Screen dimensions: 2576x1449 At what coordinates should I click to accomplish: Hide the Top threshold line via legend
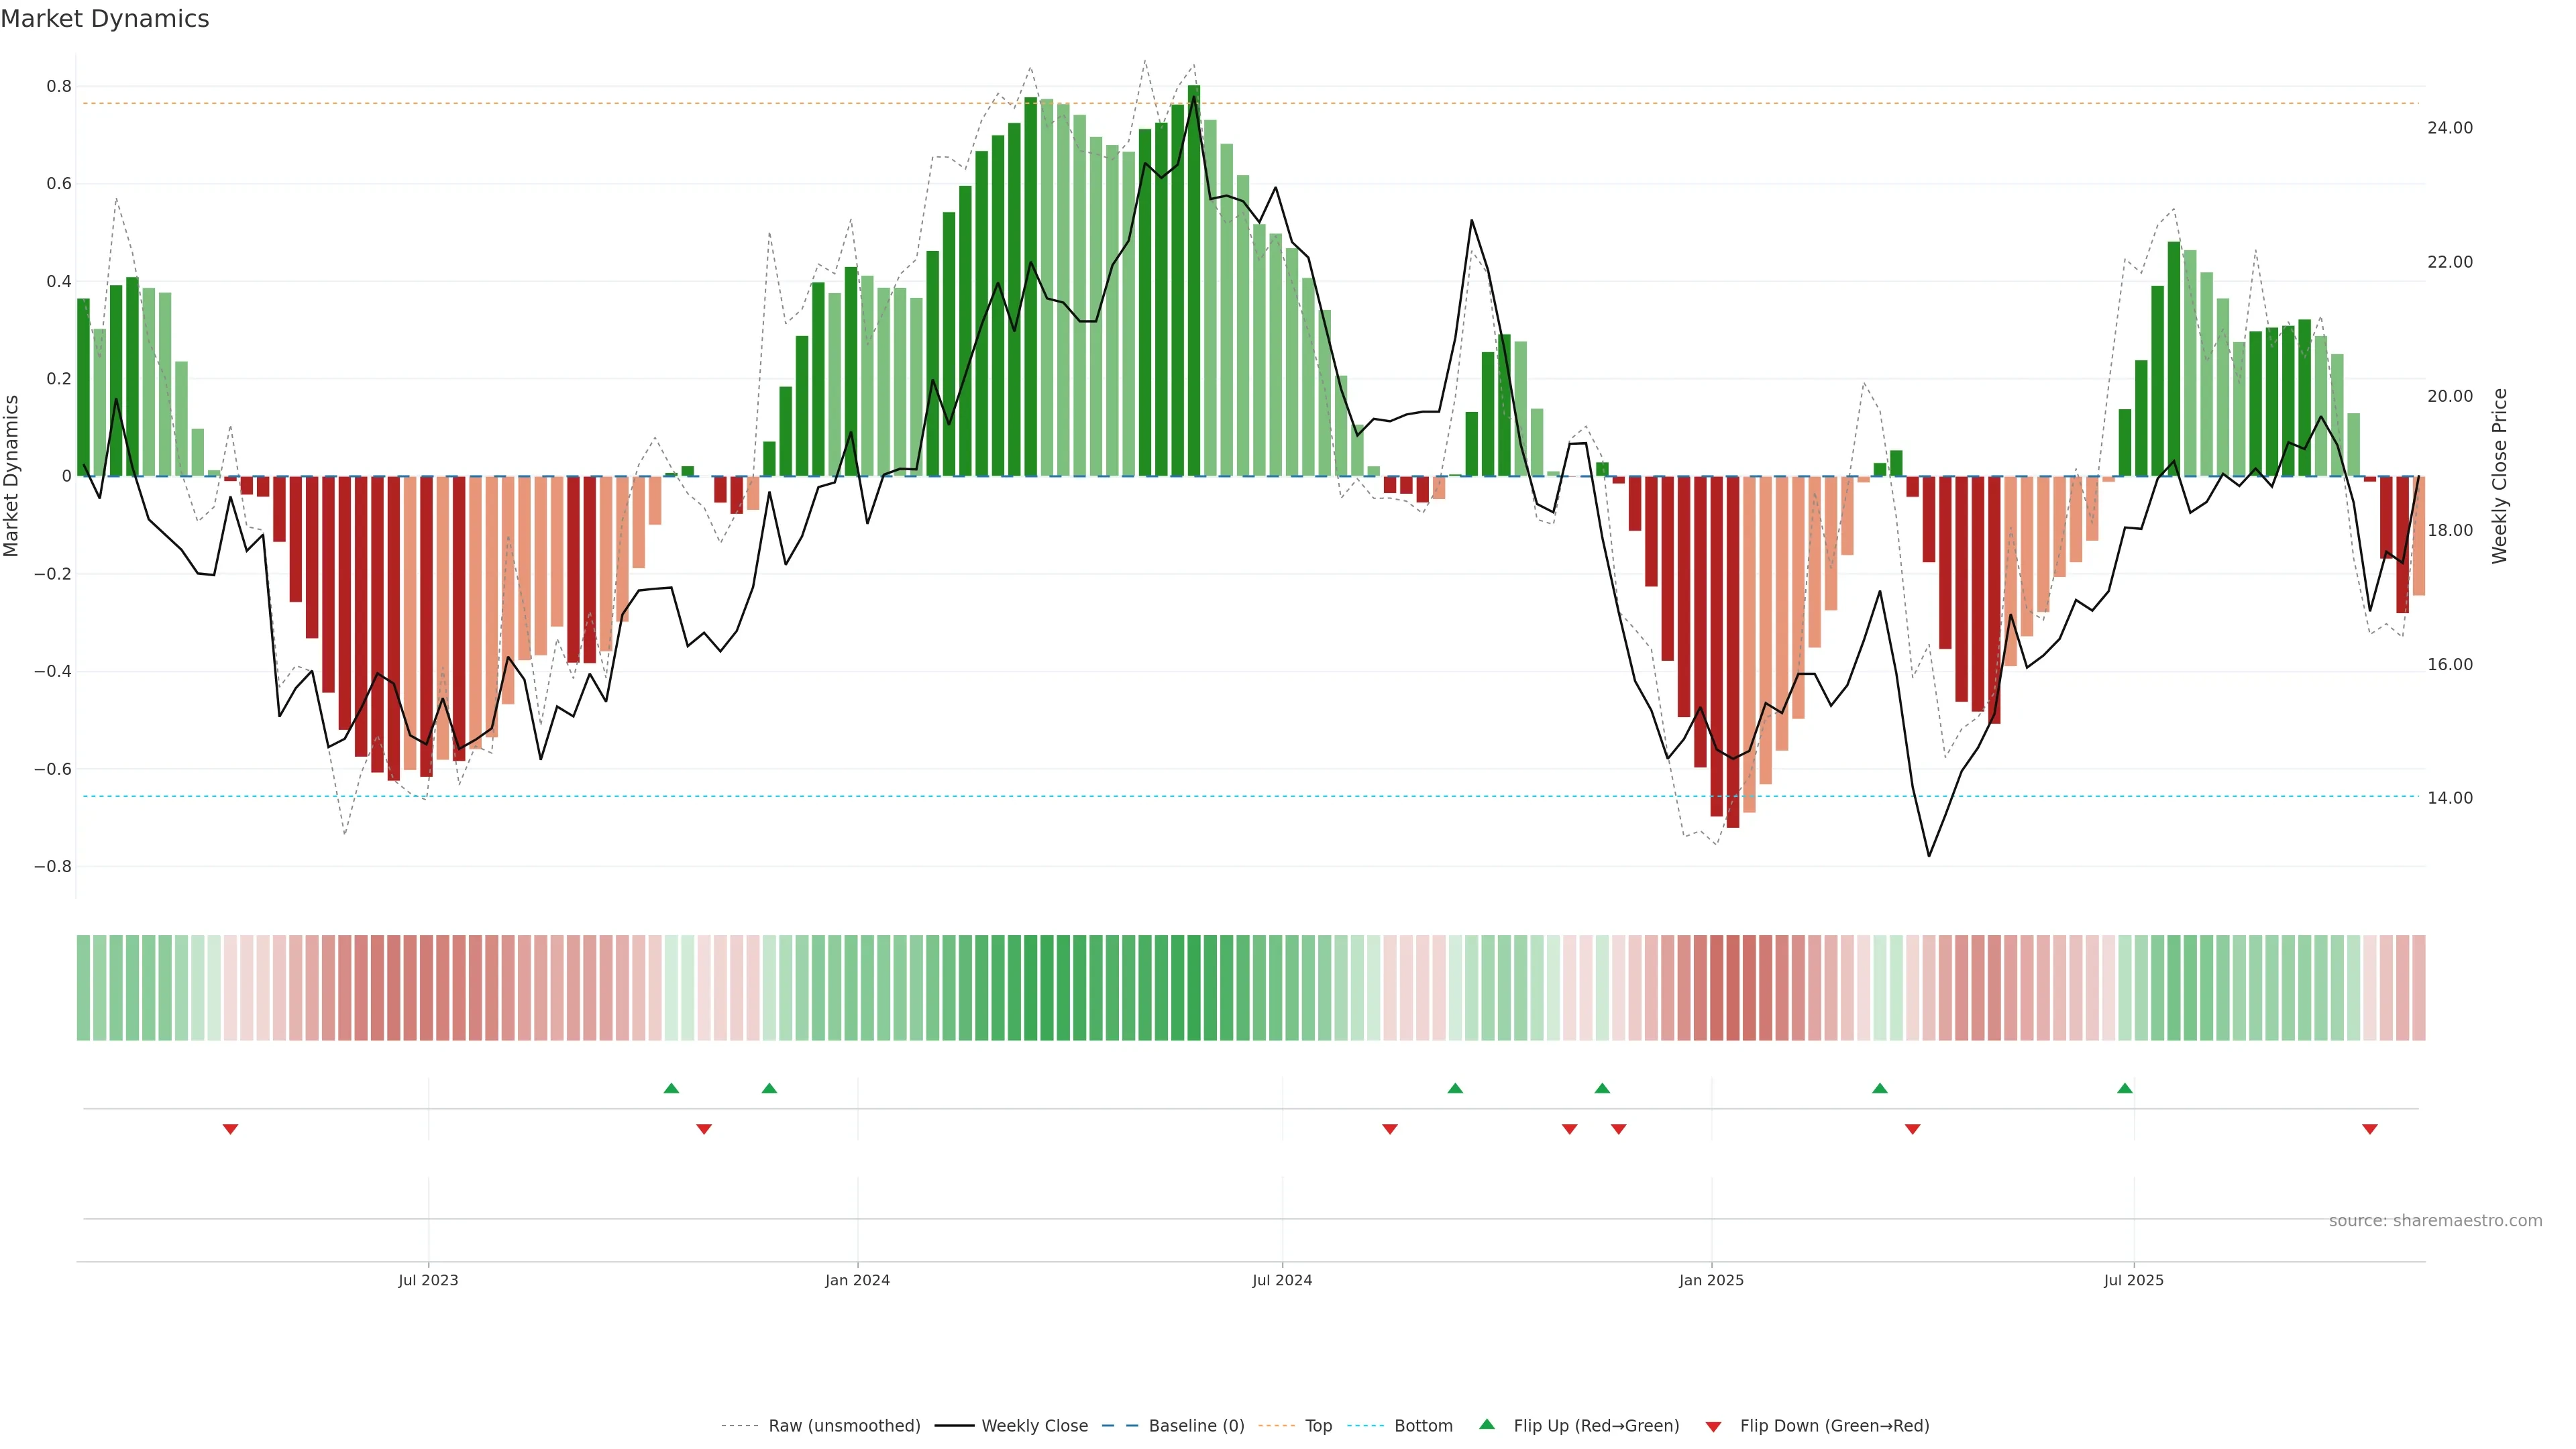click(x=1318, y=1426)
